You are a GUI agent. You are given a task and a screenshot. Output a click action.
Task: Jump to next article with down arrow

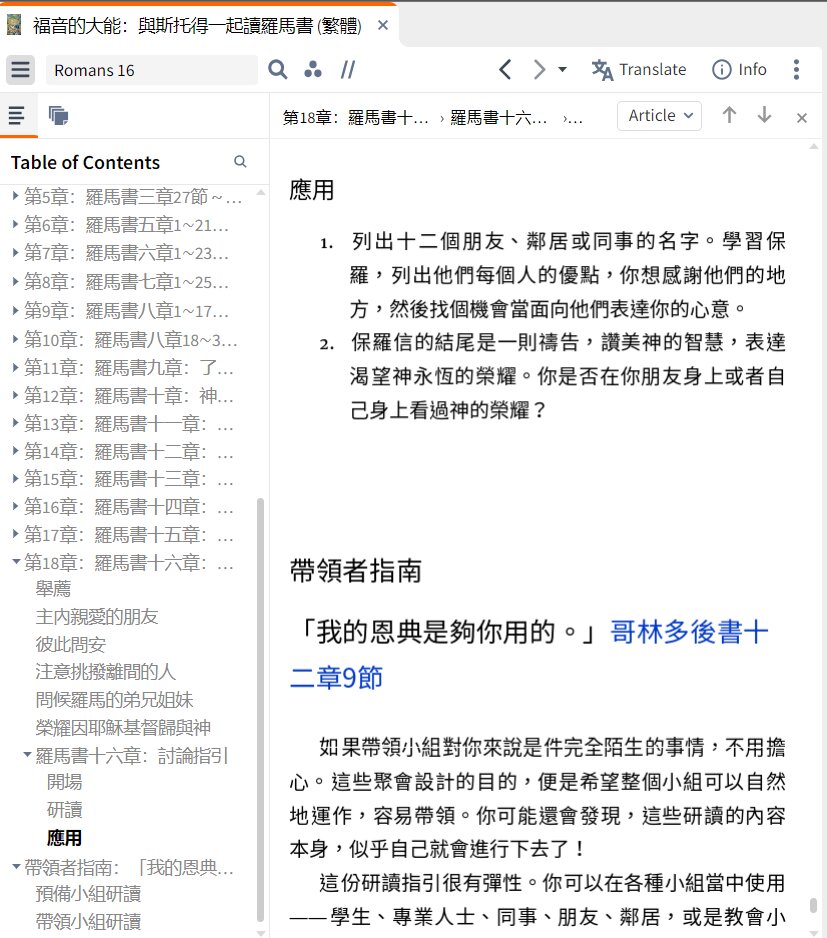click(x=764, y=115)
